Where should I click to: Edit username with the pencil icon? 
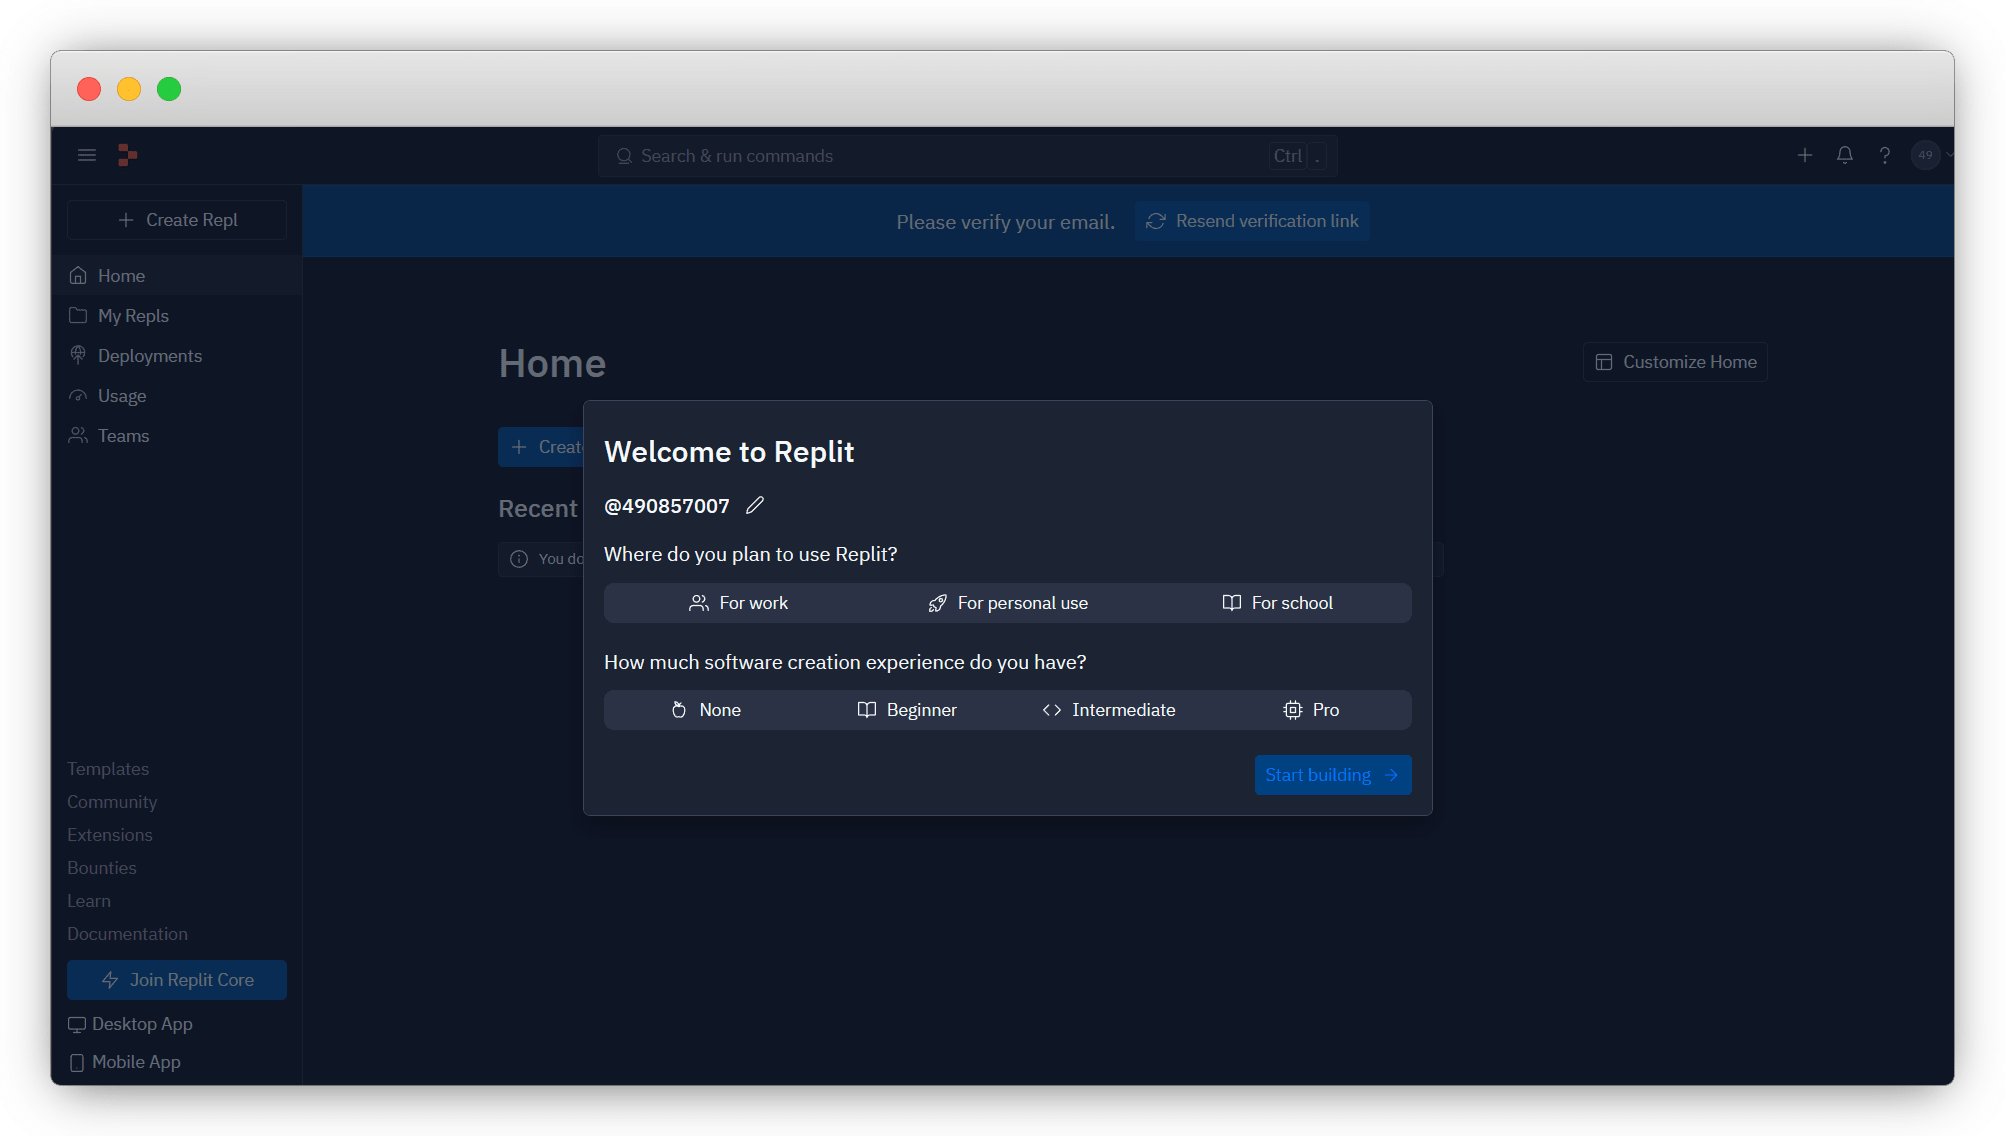point(755,506)
